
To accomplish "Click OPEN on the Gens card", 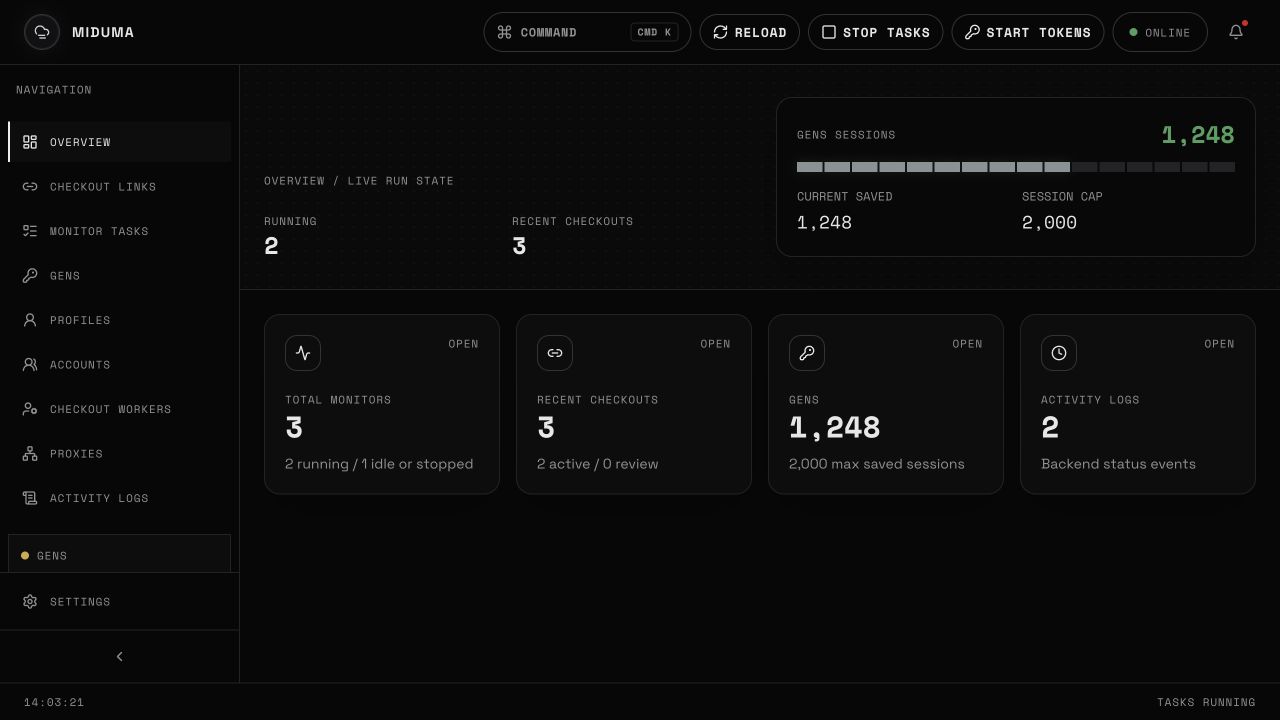I will coord(968,344).
